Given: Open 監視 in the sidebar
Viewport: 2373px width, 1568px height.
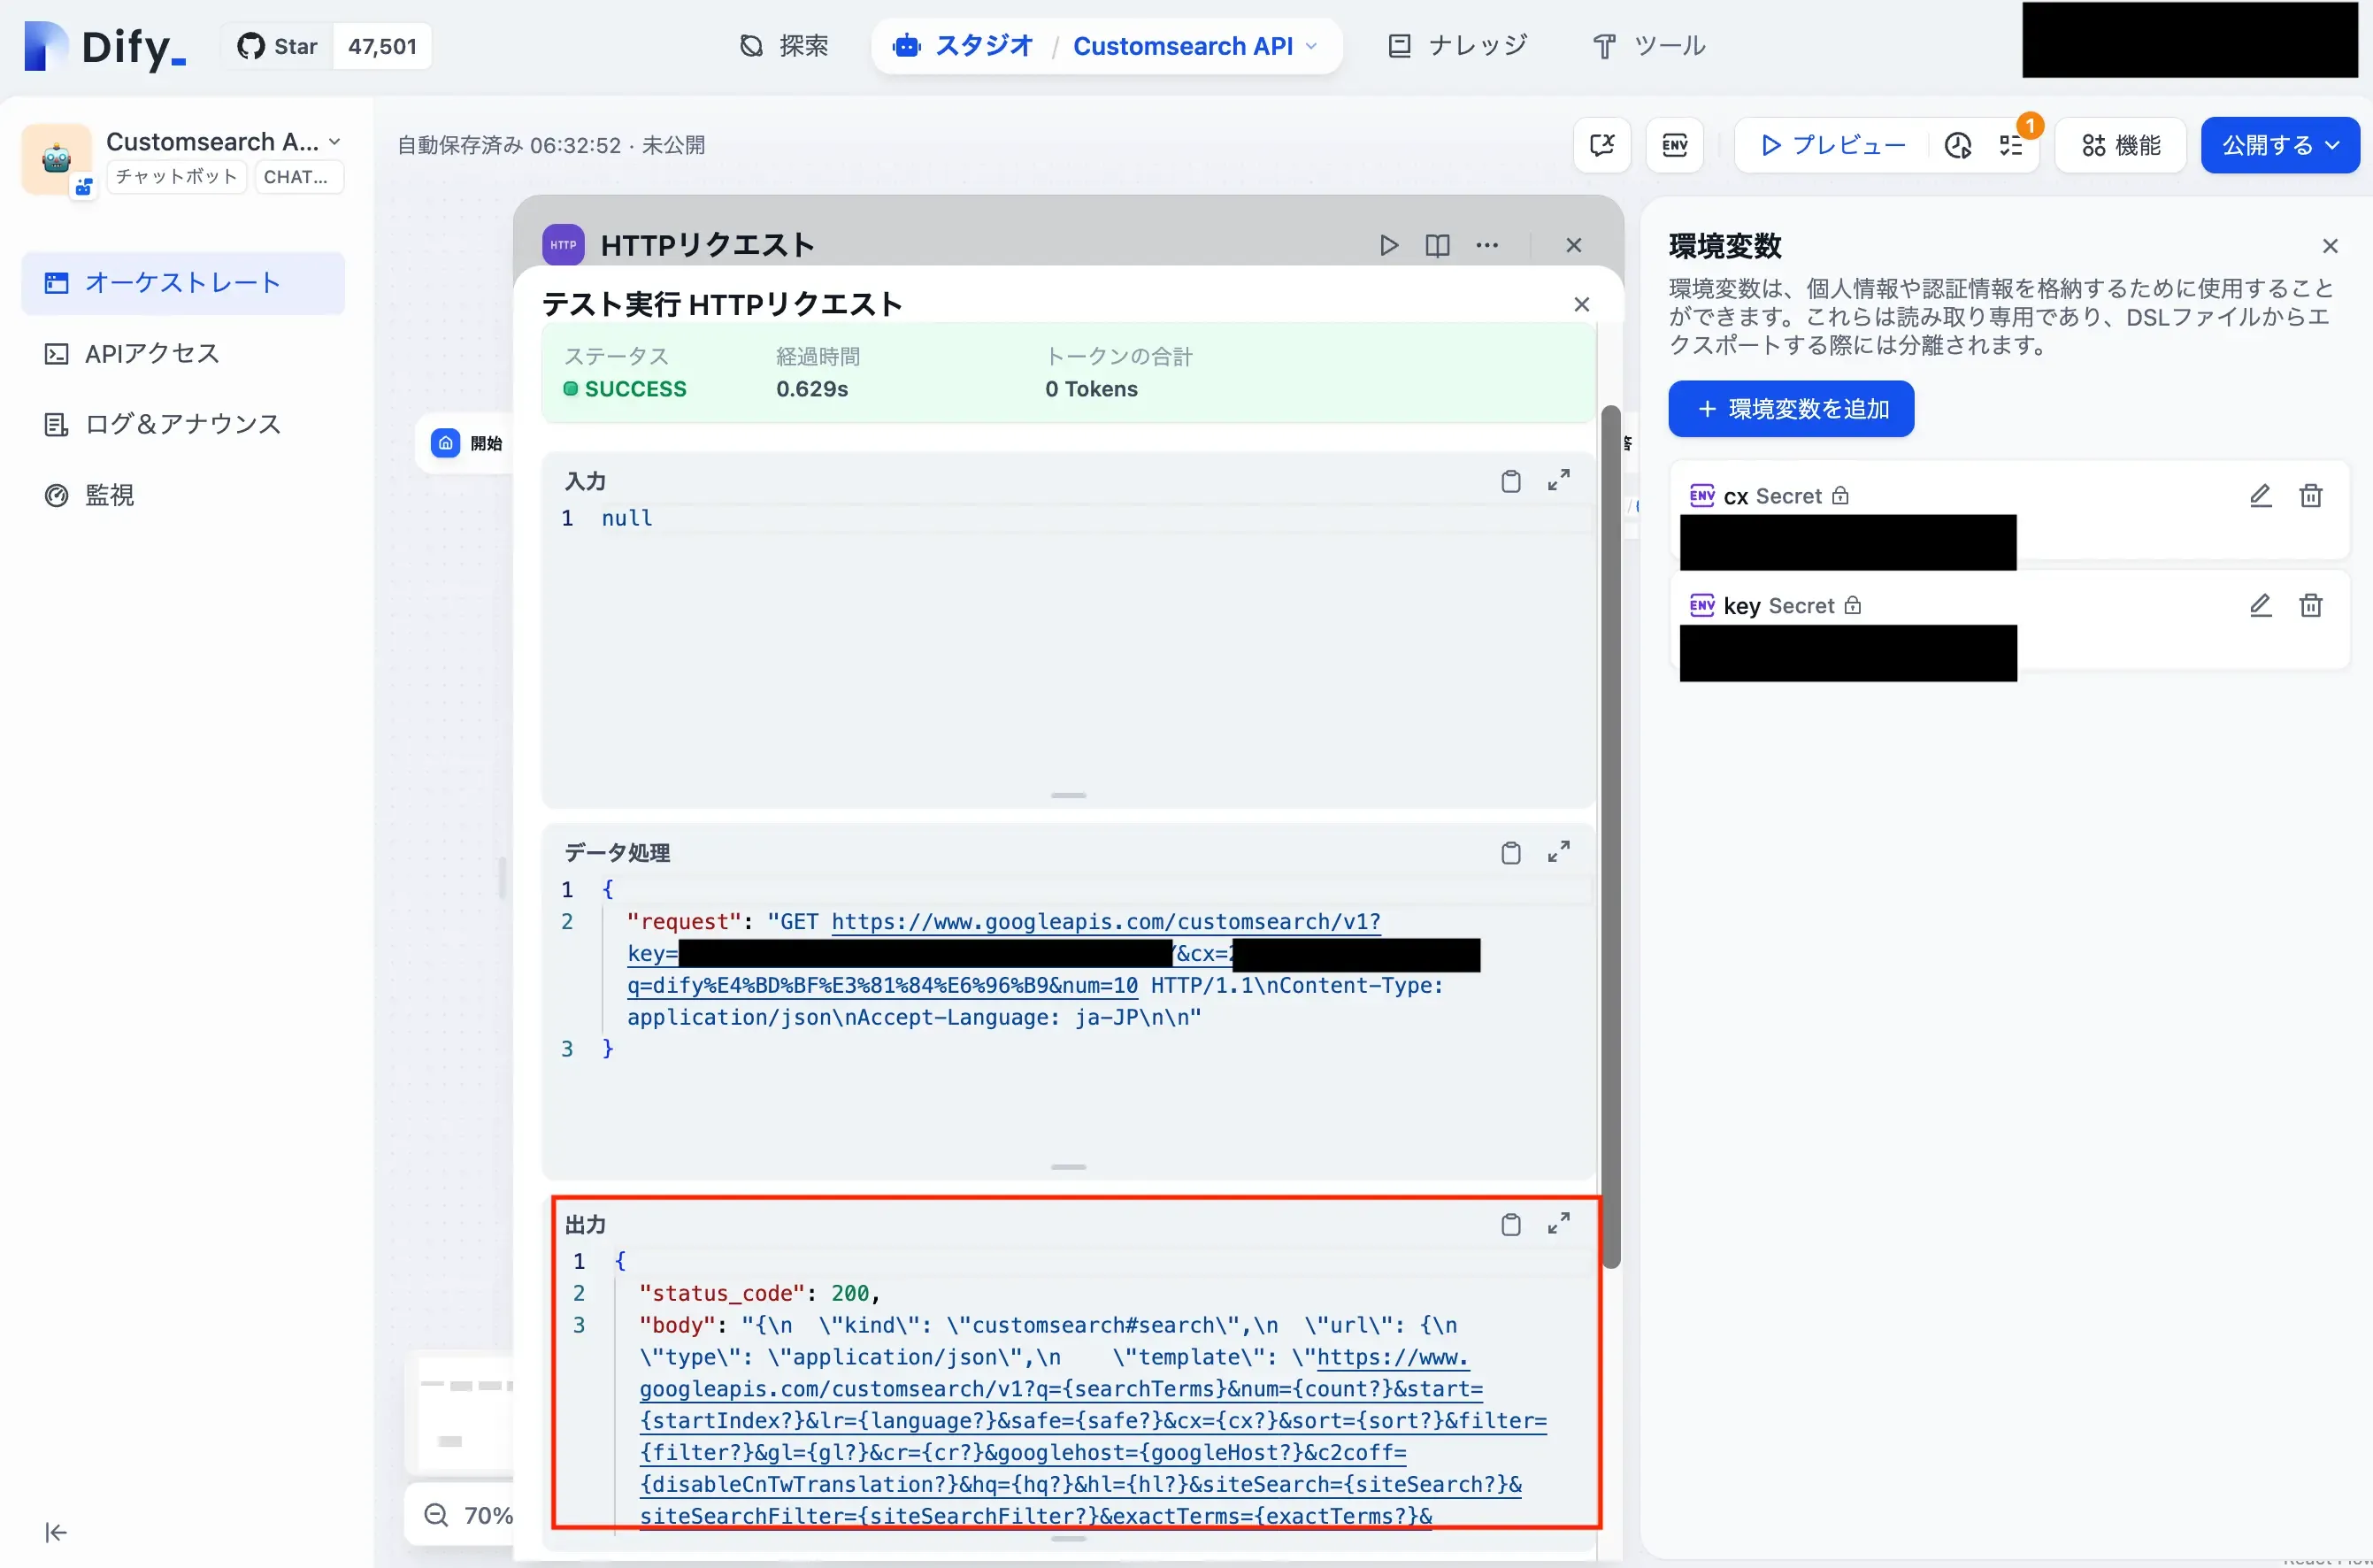Looking at the screenshot, I should tap(183, 495).
